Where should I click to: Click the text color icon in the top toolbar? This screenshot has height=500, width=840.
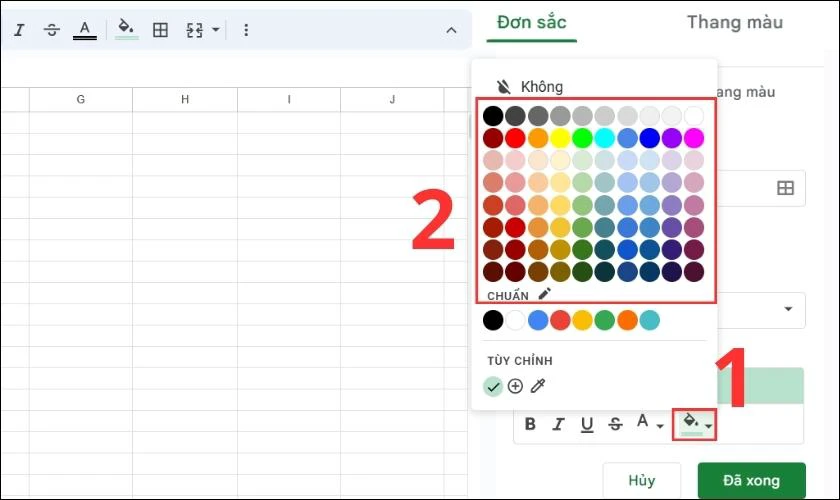point(85,30)
